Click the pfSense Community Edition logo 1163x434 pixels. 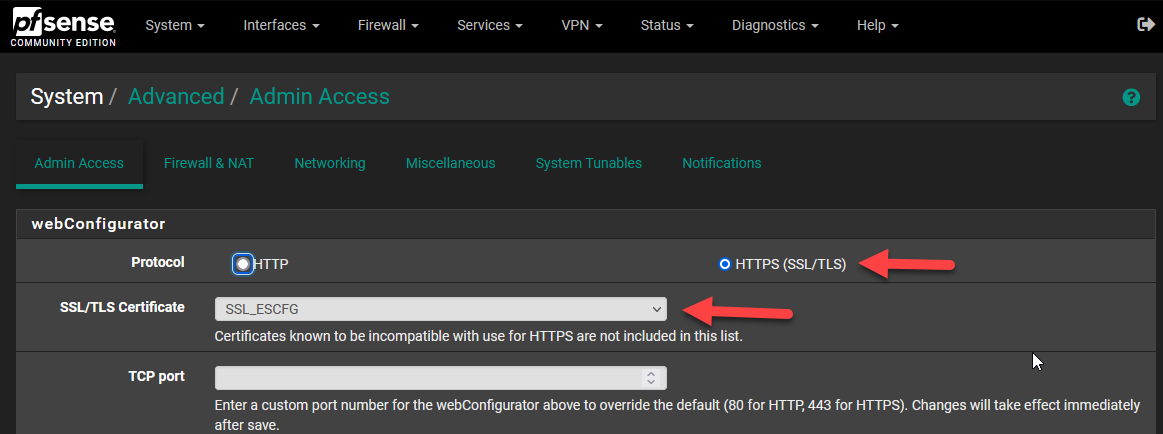[63, 25]
